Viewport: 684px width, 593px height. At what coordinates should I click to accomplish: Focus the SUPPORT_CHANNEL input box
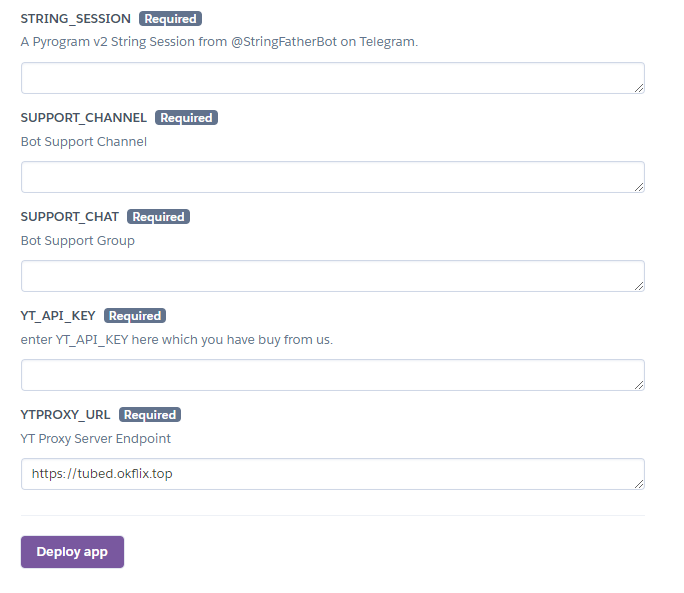click(x=332, y=177)
